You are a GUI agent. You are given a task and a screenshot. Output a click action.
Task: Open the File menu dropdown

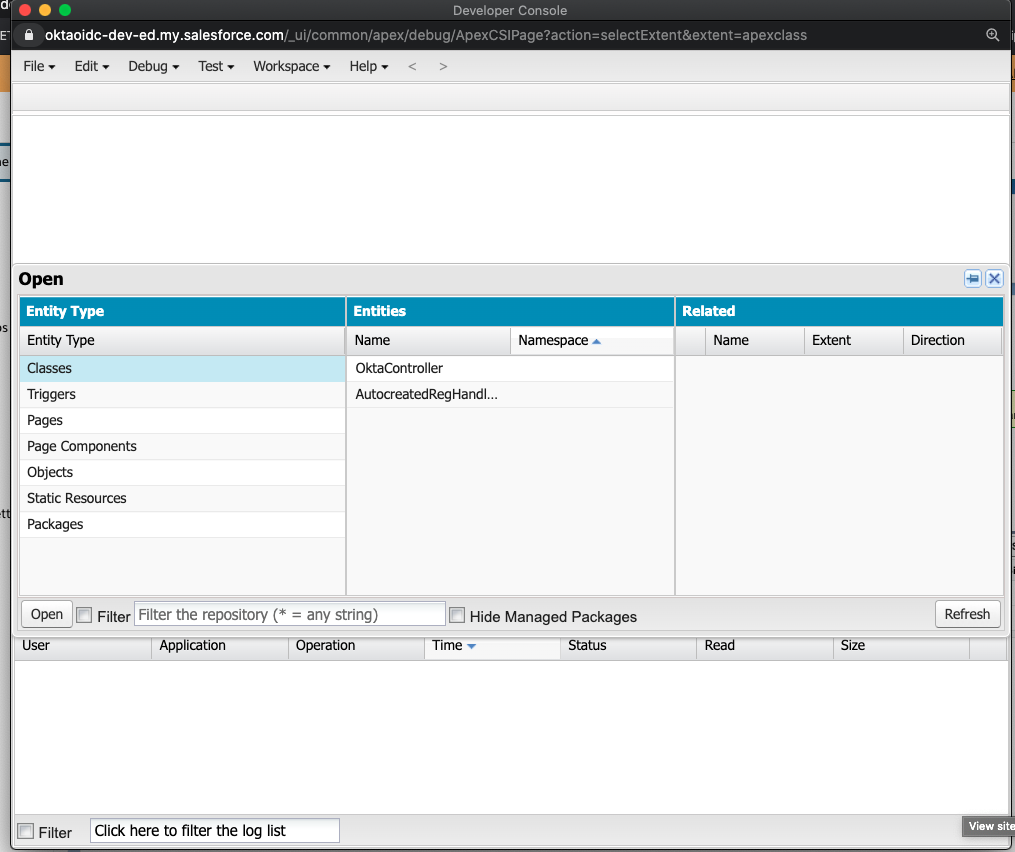(38, 66)
